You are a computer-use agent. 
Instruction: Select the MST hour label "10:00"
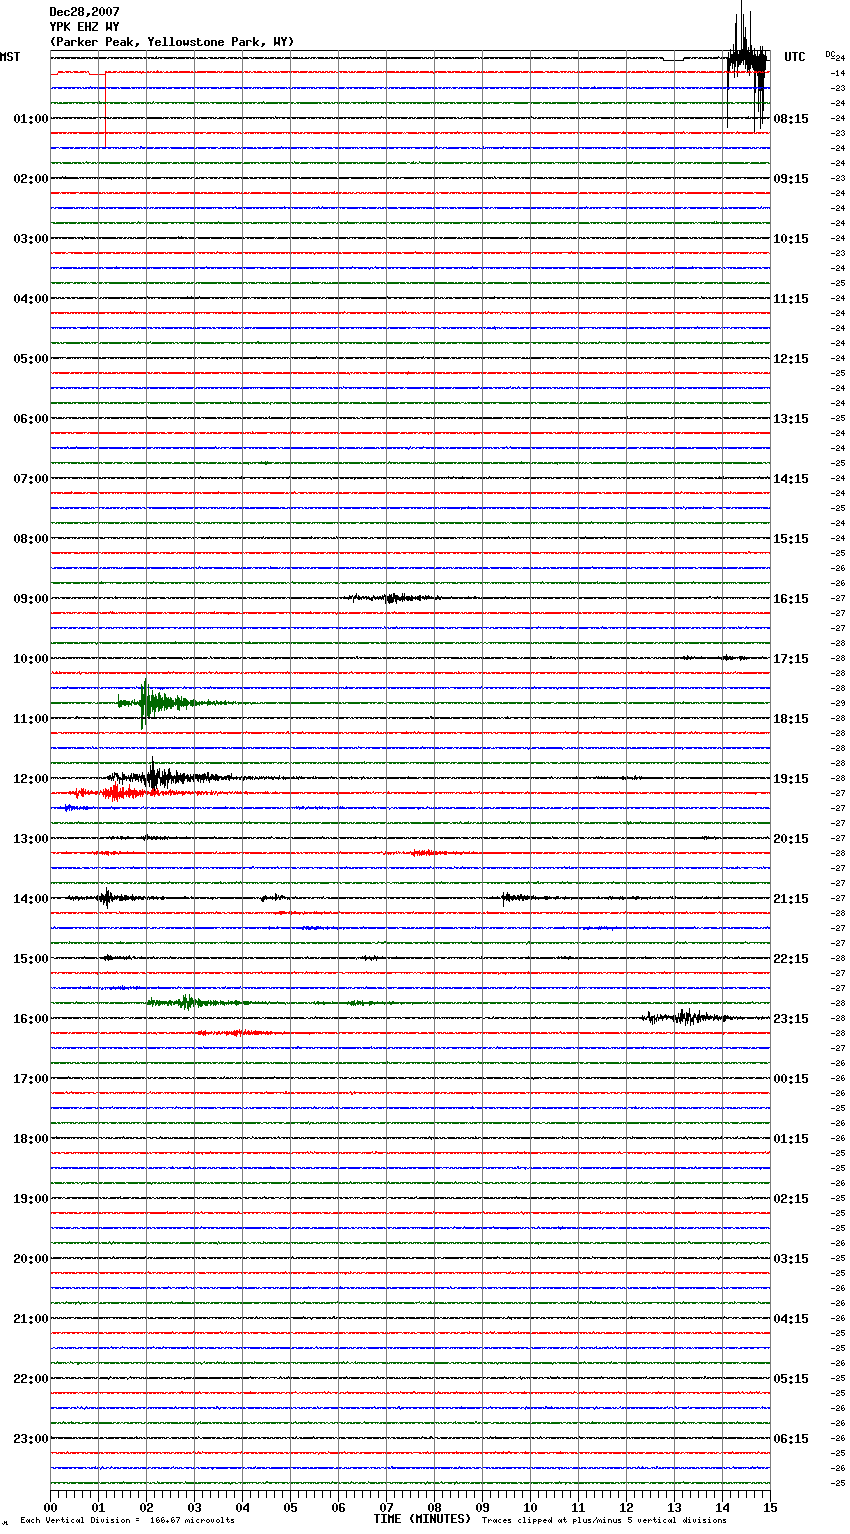[x=31, y=659]
